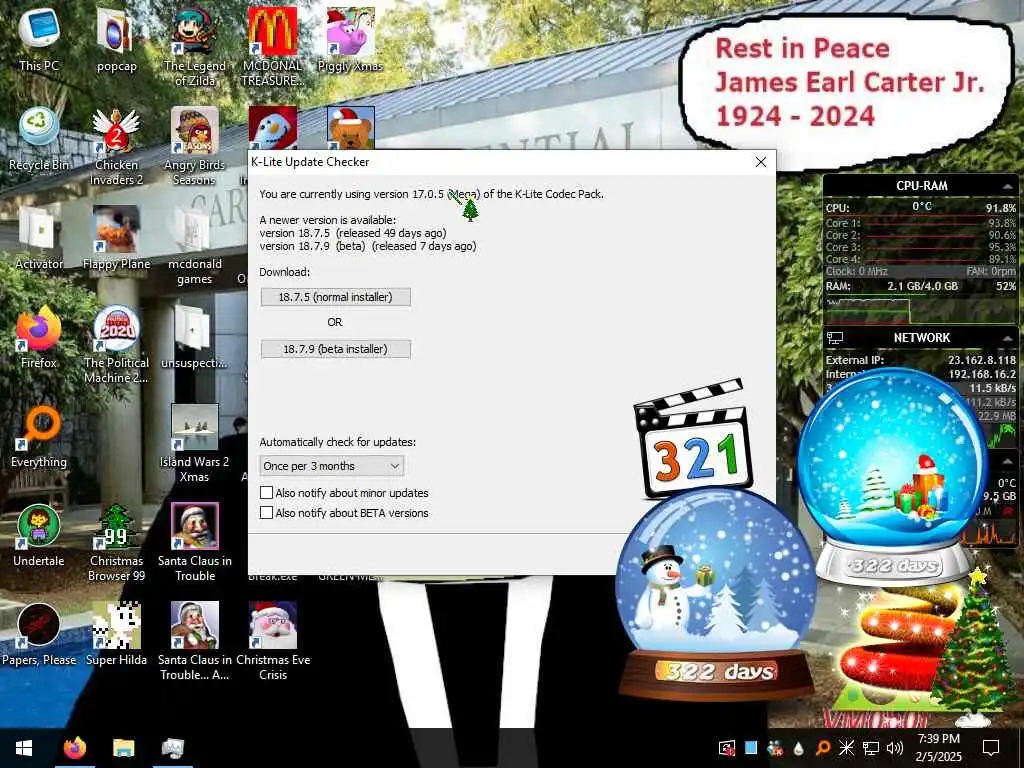Launch the Everything search desktop shortcut
The width and height of the screenshot is (1024, 768).
click(39, 436)
